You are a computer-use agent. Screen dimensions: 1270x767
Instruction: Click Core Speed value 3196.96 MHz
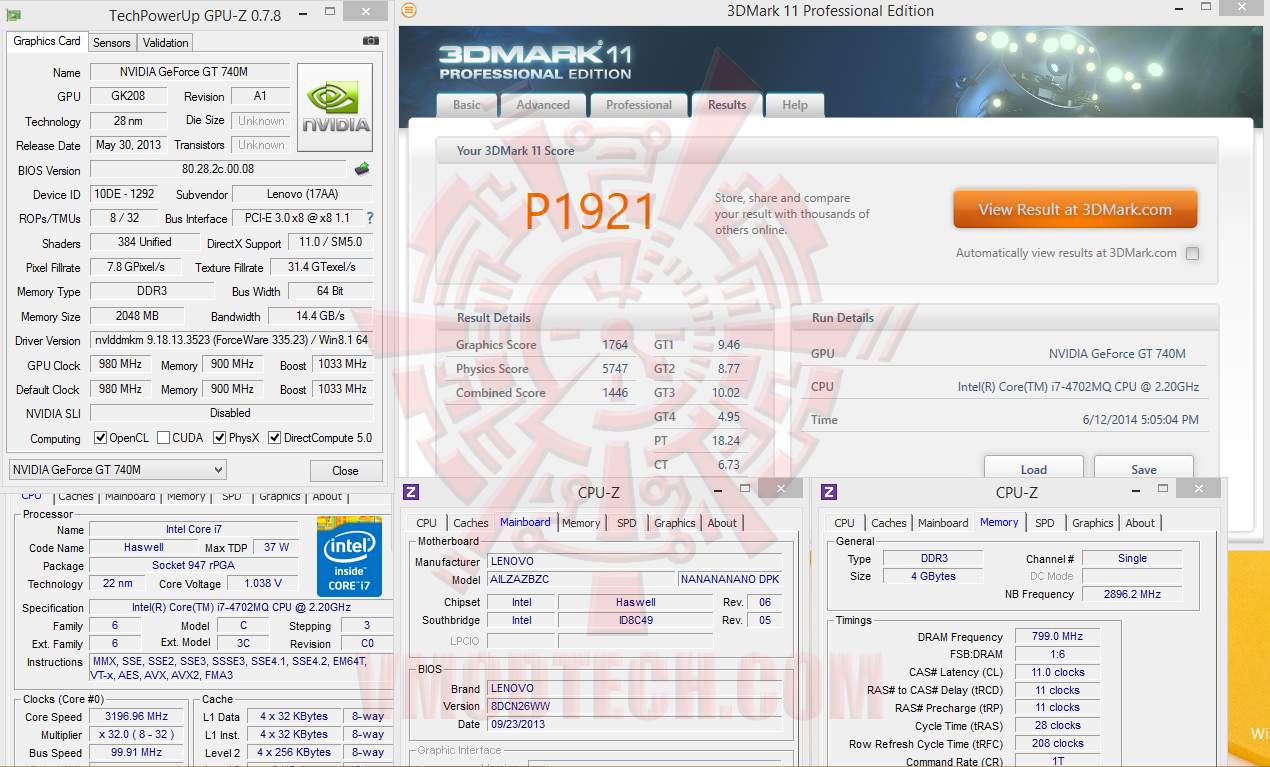(x=135, y=716)
